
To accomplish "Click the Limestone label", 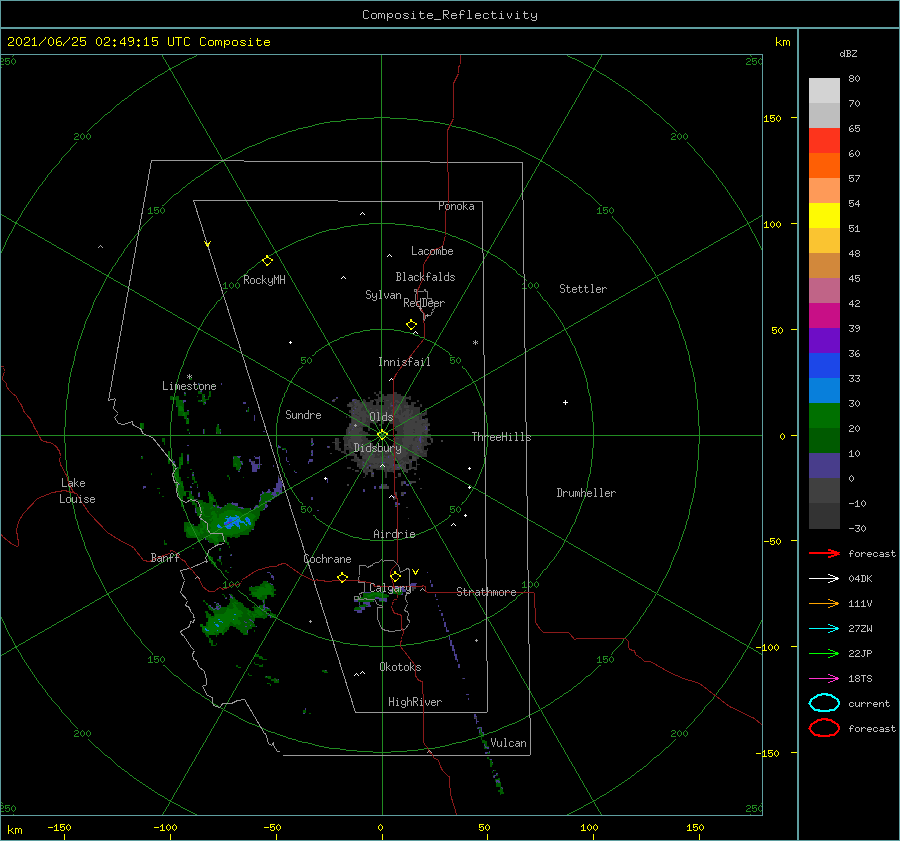I will (189, 386).
